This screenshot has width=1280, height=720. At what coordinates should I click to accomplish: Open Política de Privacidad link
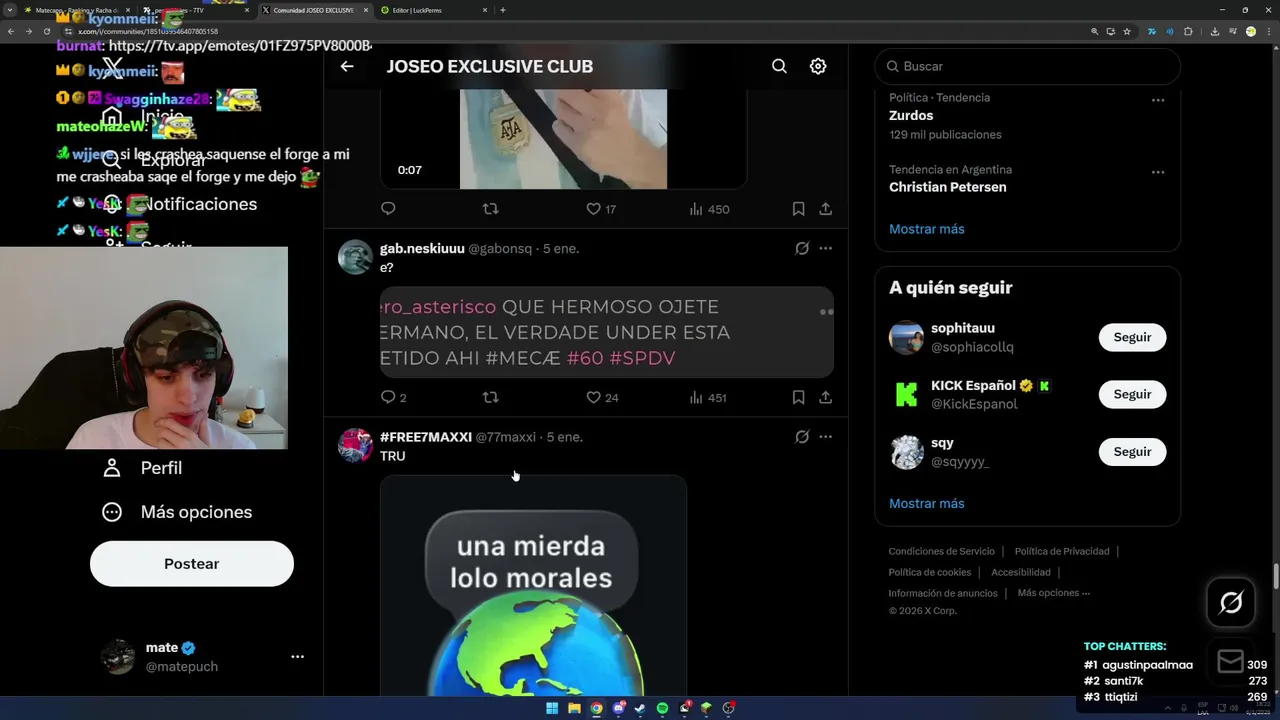[1062, 551]
